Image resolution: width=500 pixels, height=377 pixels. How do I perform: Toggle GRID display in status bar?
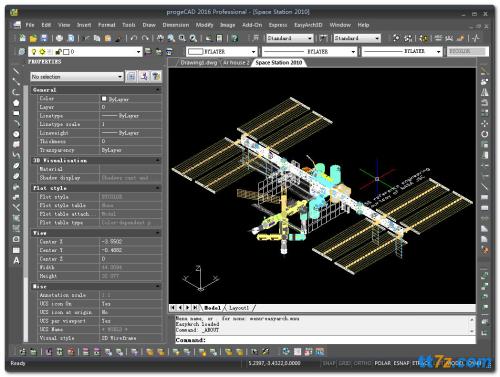click(344, 363)
